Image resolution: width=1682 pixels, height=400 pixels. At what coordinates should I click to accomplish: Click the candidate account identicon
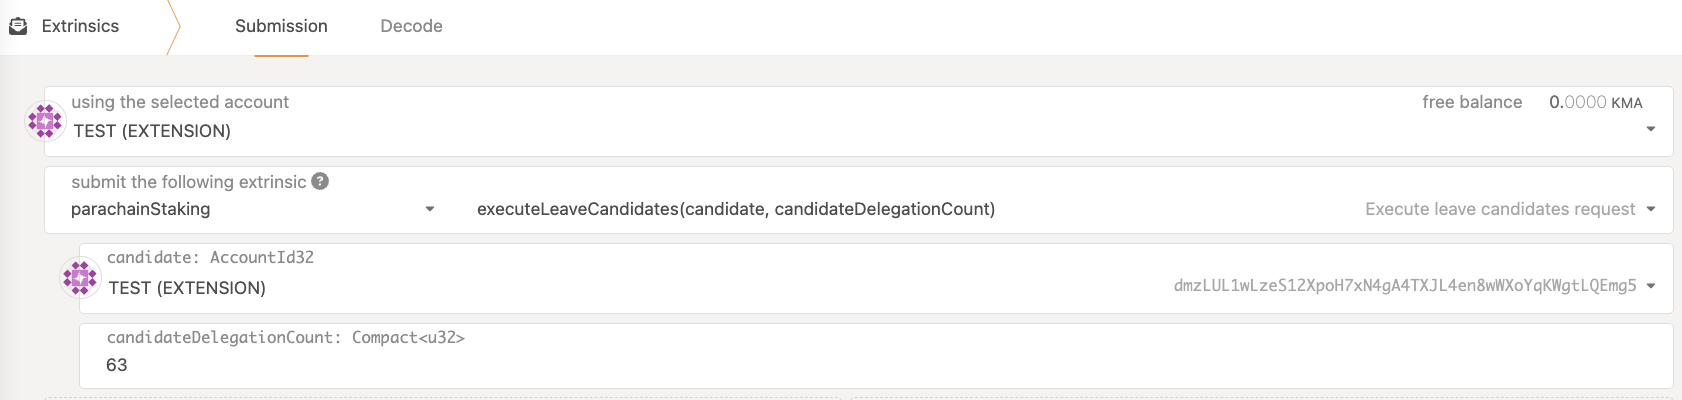(80, 278)
